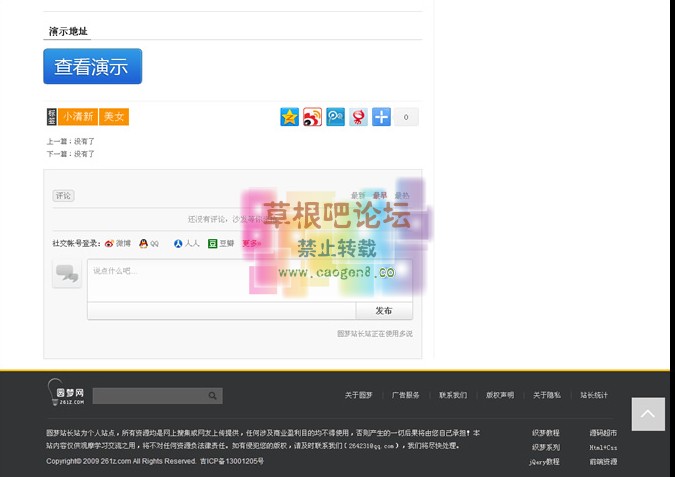Share to Sina Weibo icon
The image size is (675, 477).
click(x=312, y=117)
